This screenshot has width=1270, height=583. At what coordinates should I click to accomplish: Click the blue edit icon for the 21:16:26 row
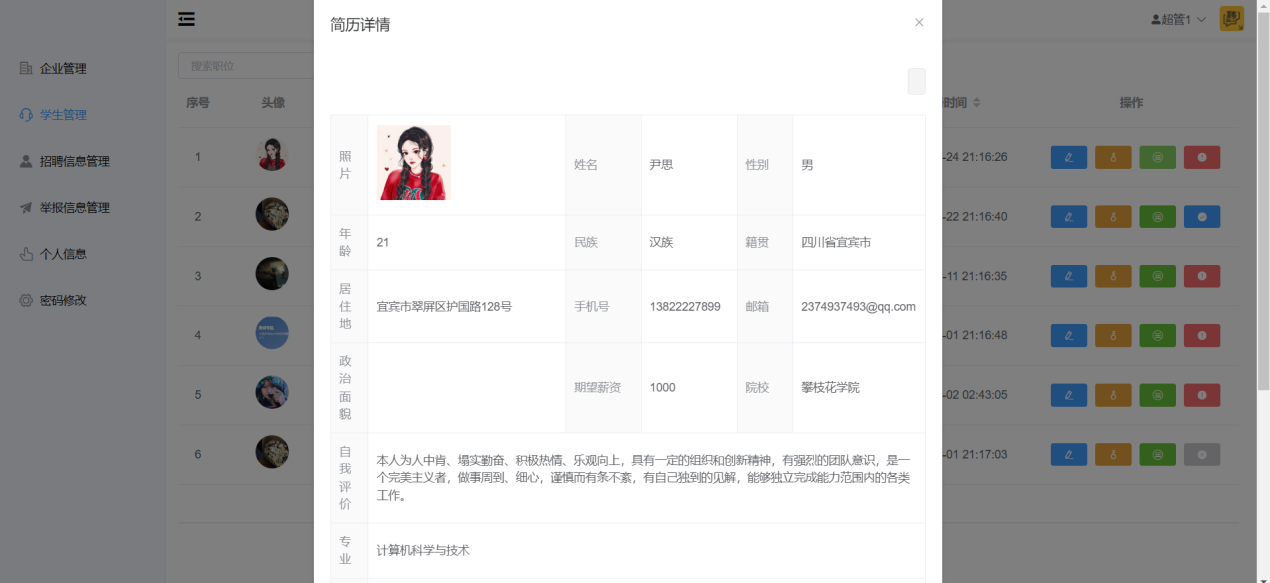[x=1069, y=157]
